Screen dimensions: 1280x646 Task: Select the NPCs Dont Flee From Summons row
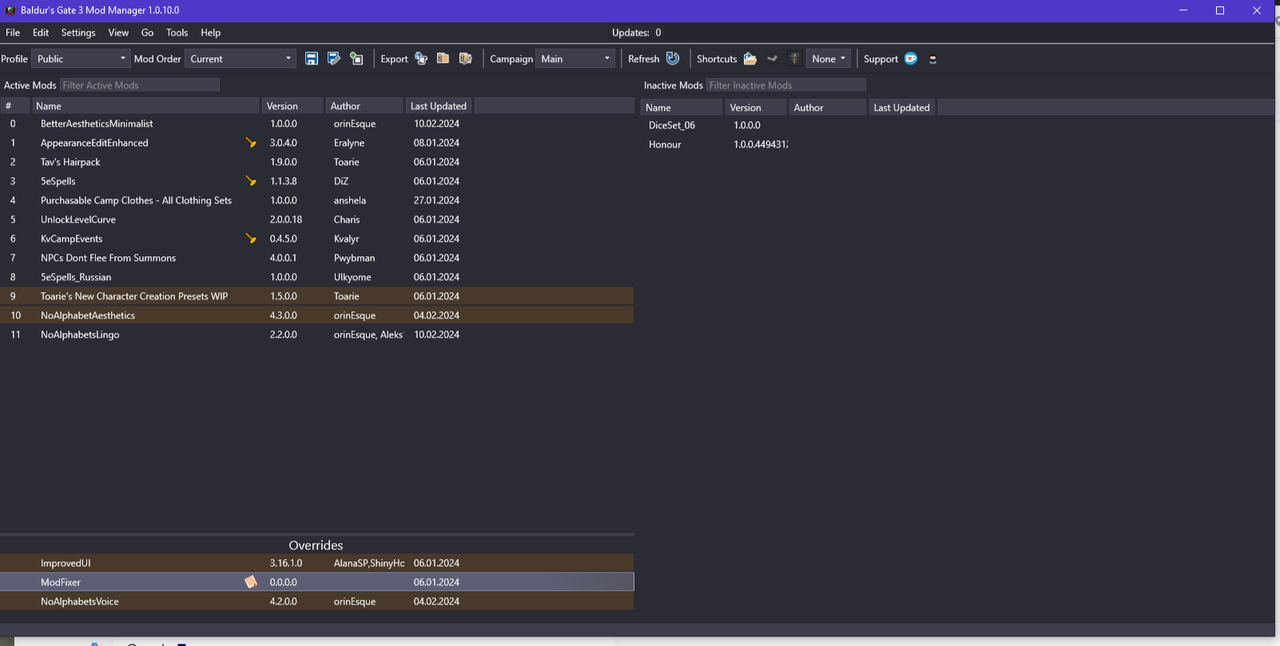(x=317, y=258)
